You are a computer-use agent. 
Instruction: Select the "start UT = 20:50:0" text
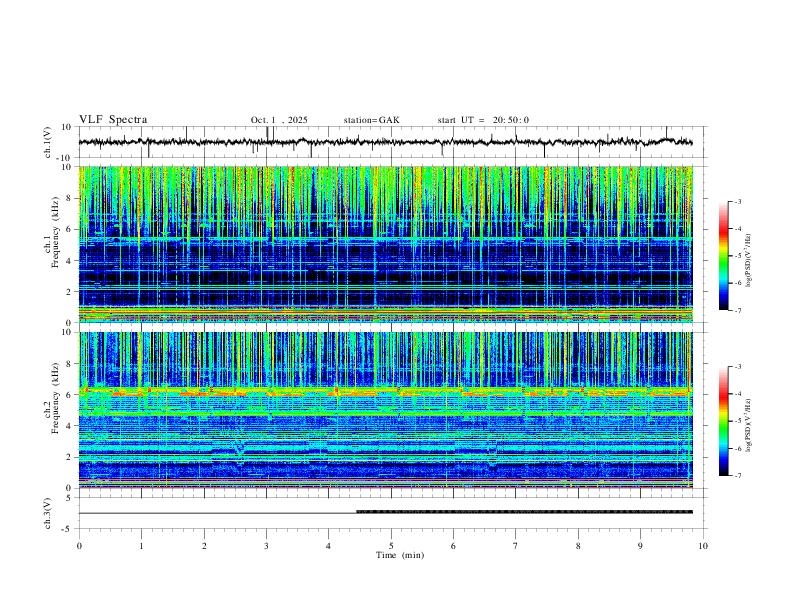[x=483, y=120]
